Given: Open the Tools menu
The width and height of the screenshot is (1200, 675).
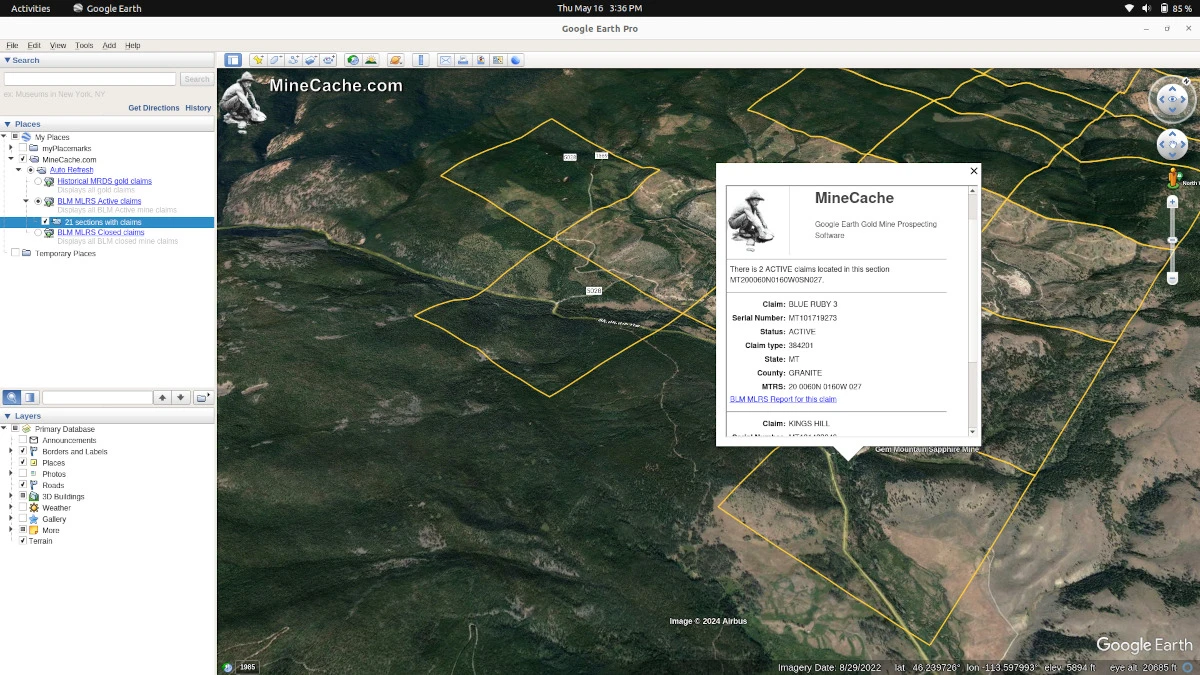Looking at the screenshot, I should point(82,45).
